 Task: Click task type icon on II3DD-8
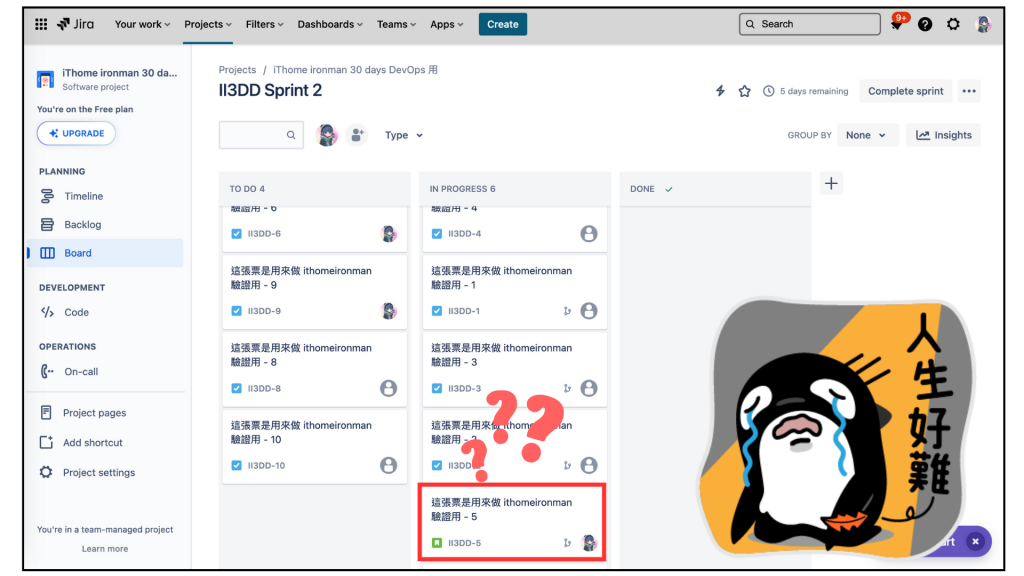236,388
